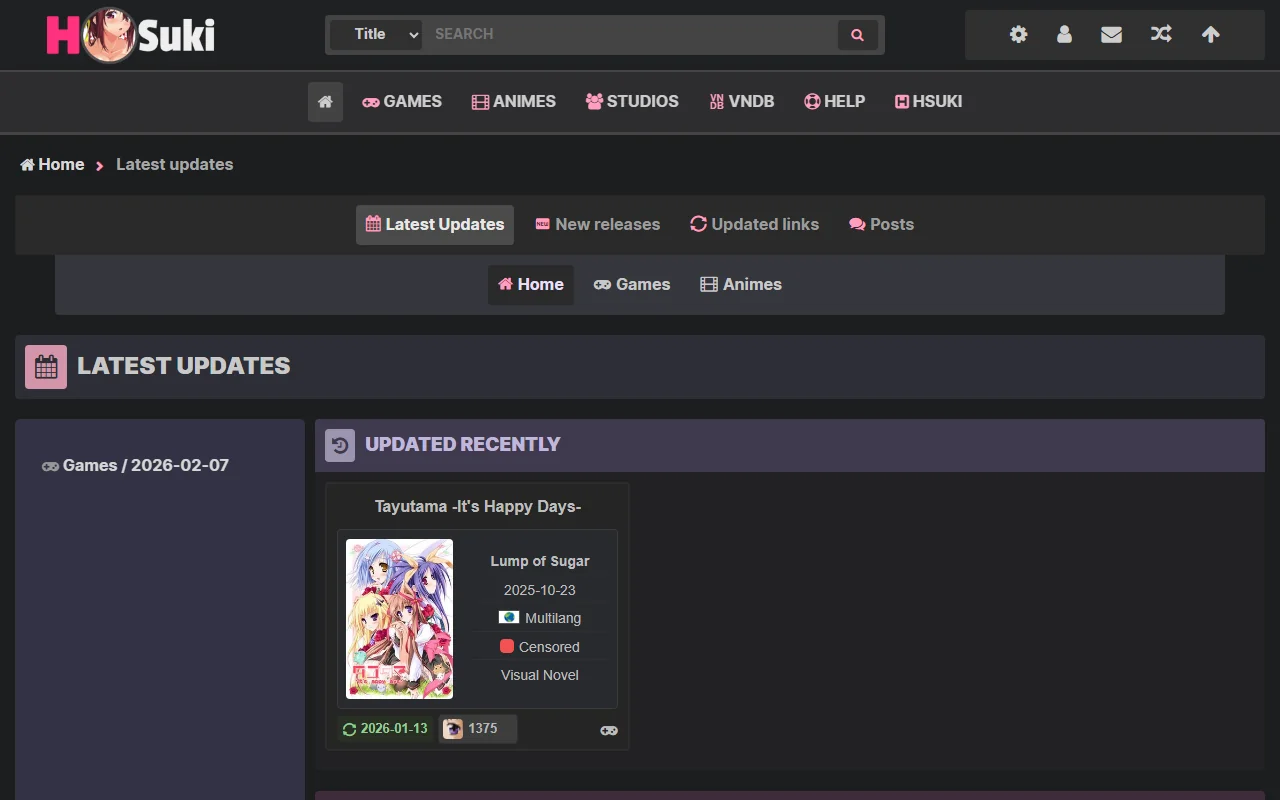Click the gamepad icon on the Tayutama card

608,730
